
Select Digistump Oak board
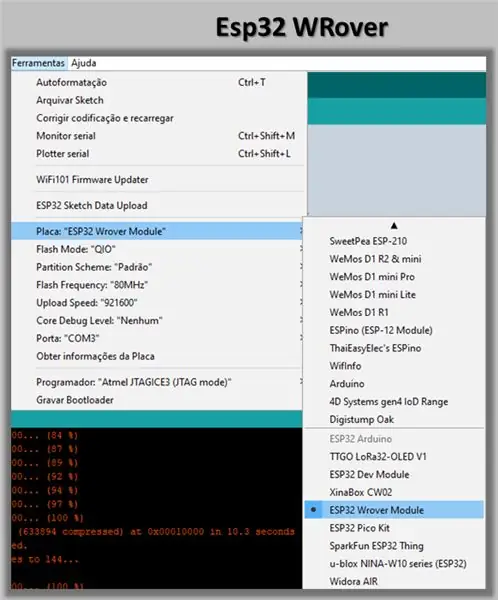click(x=394, y=419)
